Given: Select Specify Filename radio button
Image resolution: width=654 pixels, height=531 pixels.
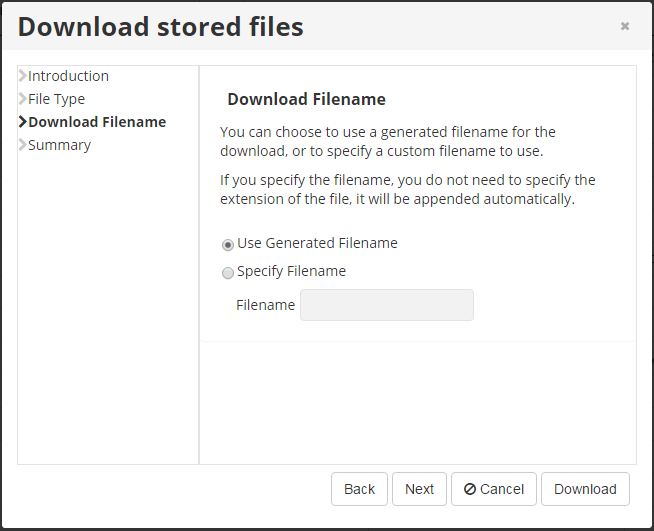Looking at the screenshot, I should [x=227, y=273].
